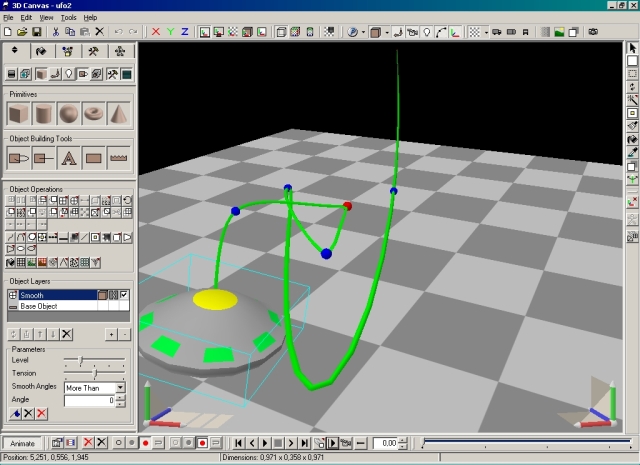Click the plus button under Object Layers

tap(111, 334)
